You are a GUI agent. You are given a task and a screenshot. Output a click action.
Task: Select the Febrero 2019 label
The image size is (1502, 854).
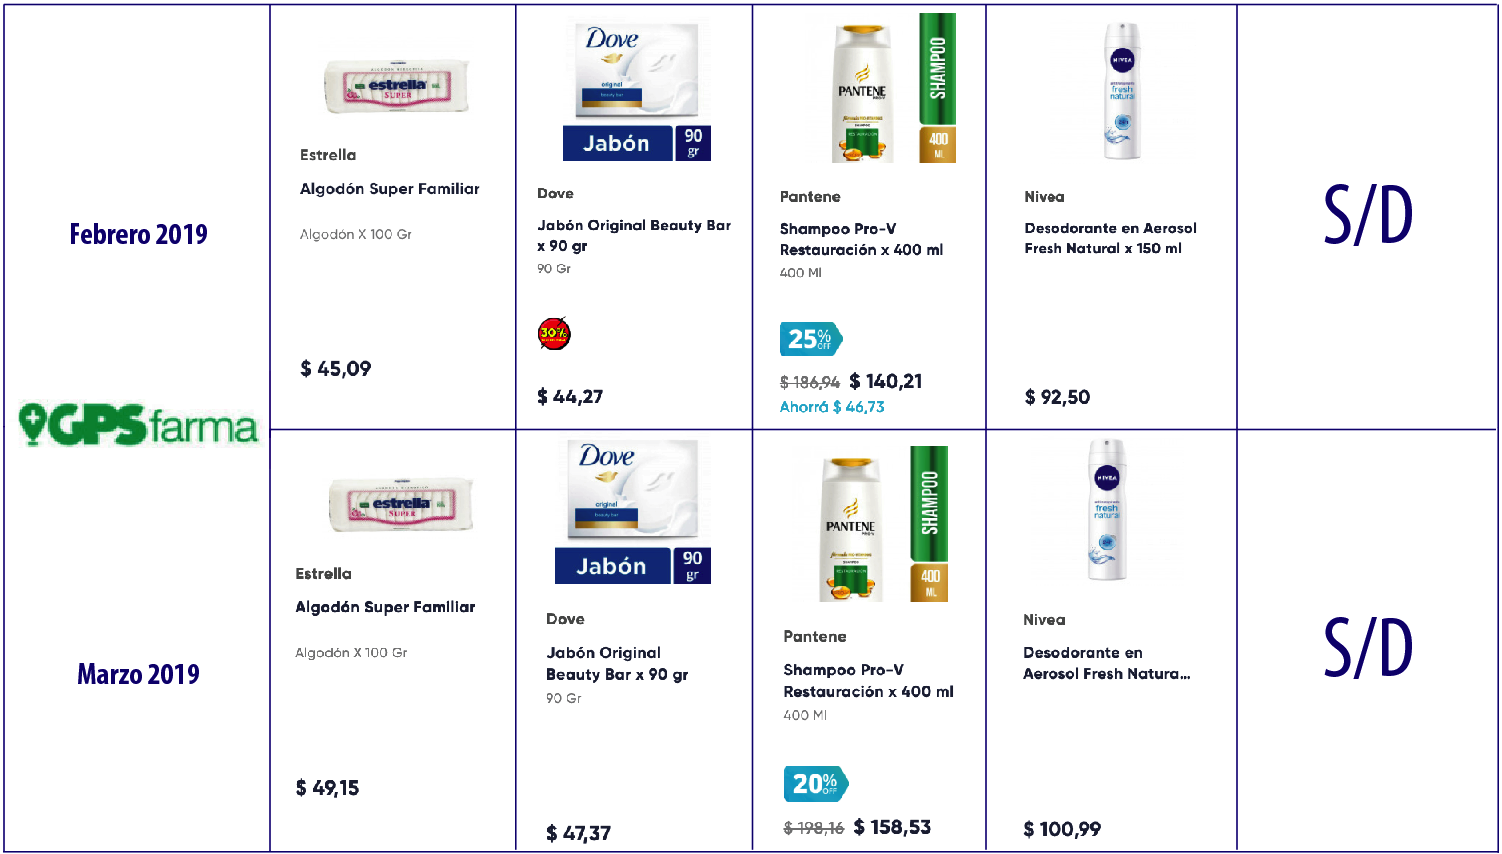click(139, 234)
